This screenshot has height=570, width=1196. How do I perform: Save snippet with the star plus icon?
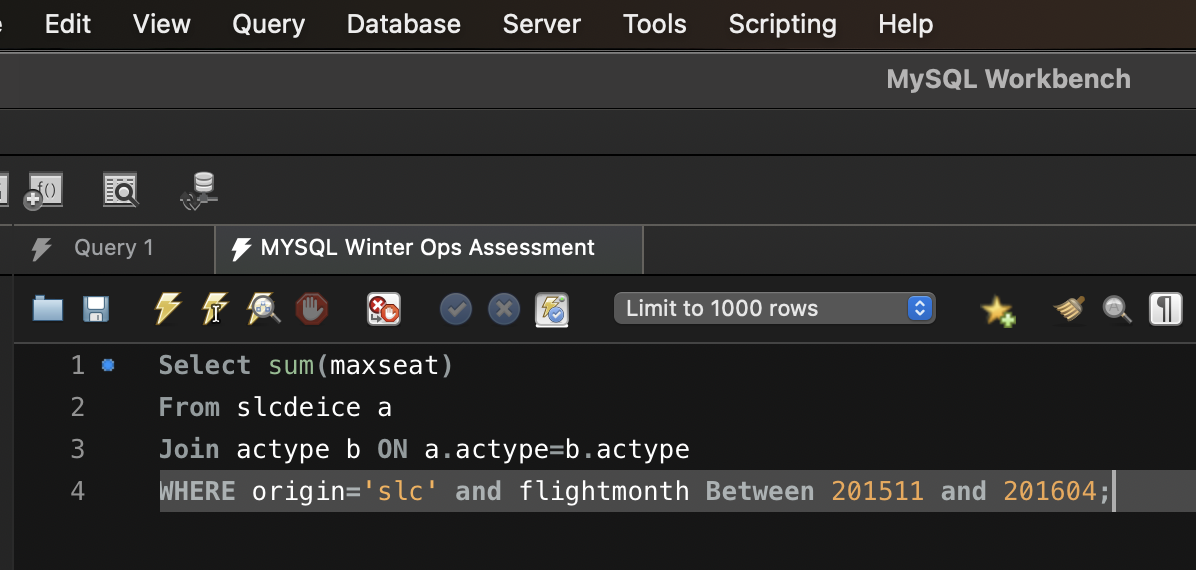(998, 311)
